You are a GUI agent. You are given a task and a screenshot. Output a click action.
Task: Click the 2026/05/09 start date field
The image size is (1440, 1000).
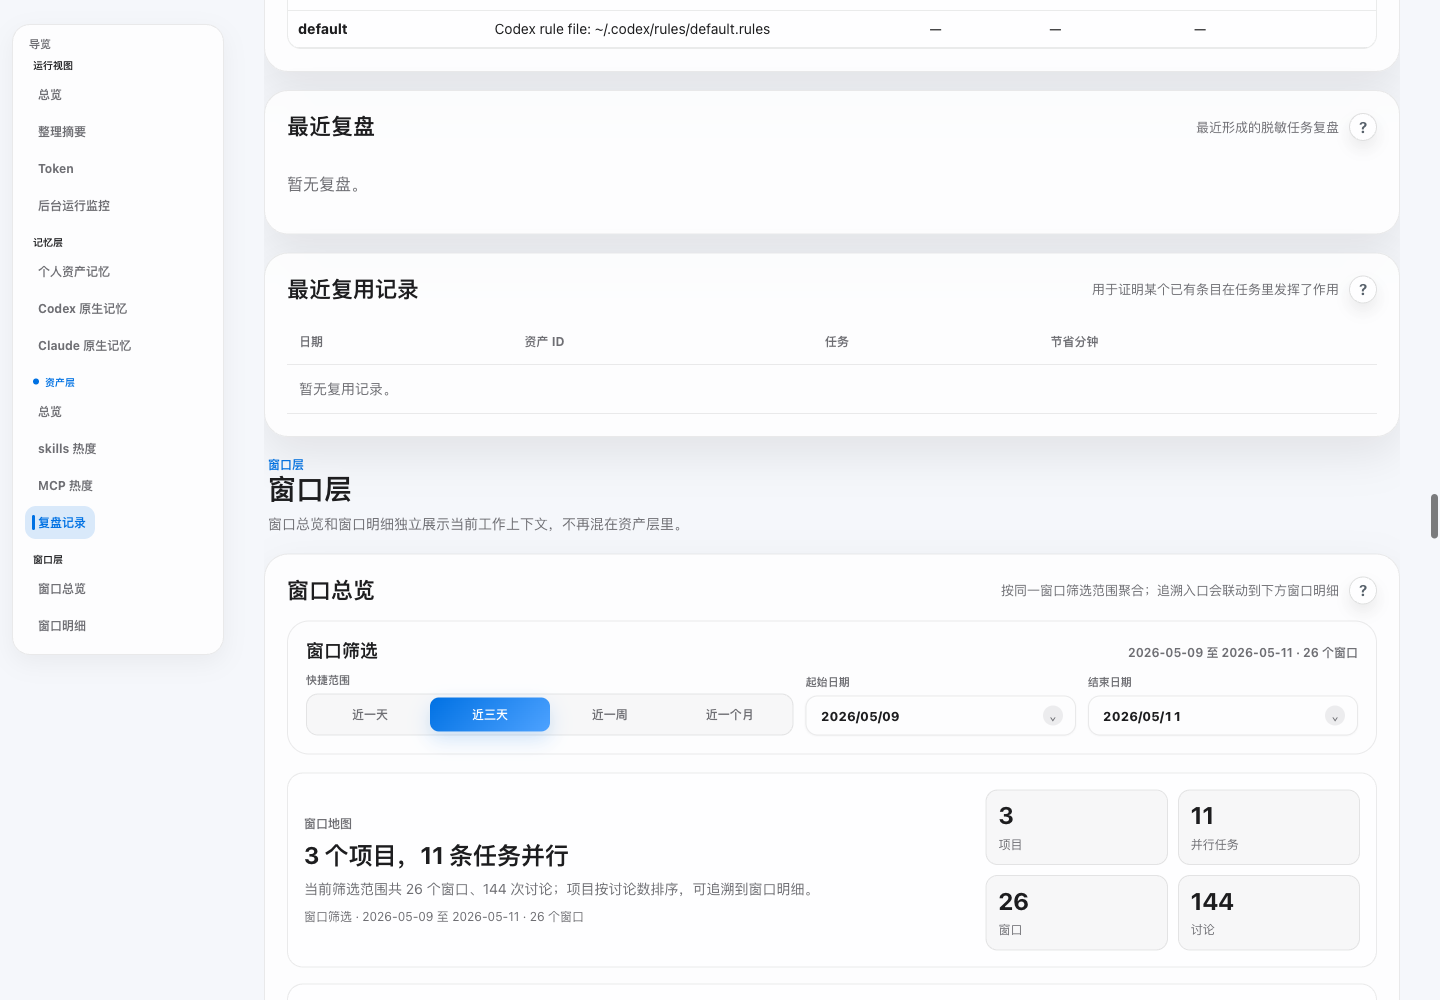pyautogui.click(x=940, y=716)
